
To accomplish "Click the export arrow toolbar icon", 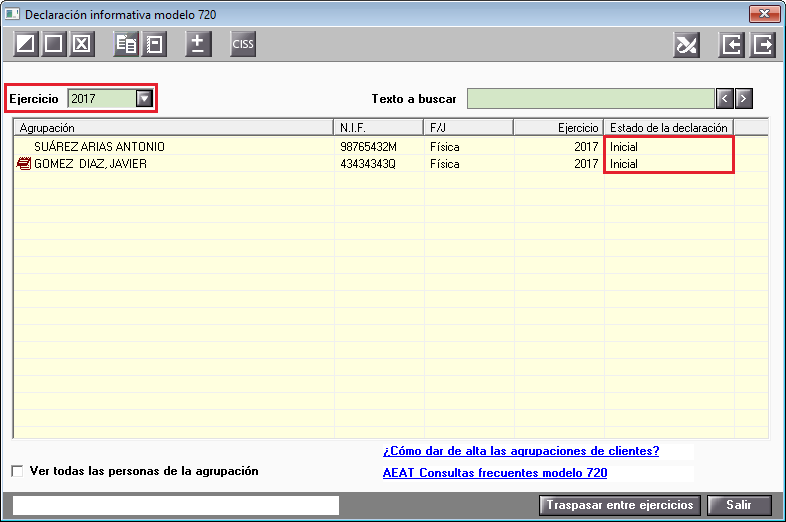I will pos(762,45).
